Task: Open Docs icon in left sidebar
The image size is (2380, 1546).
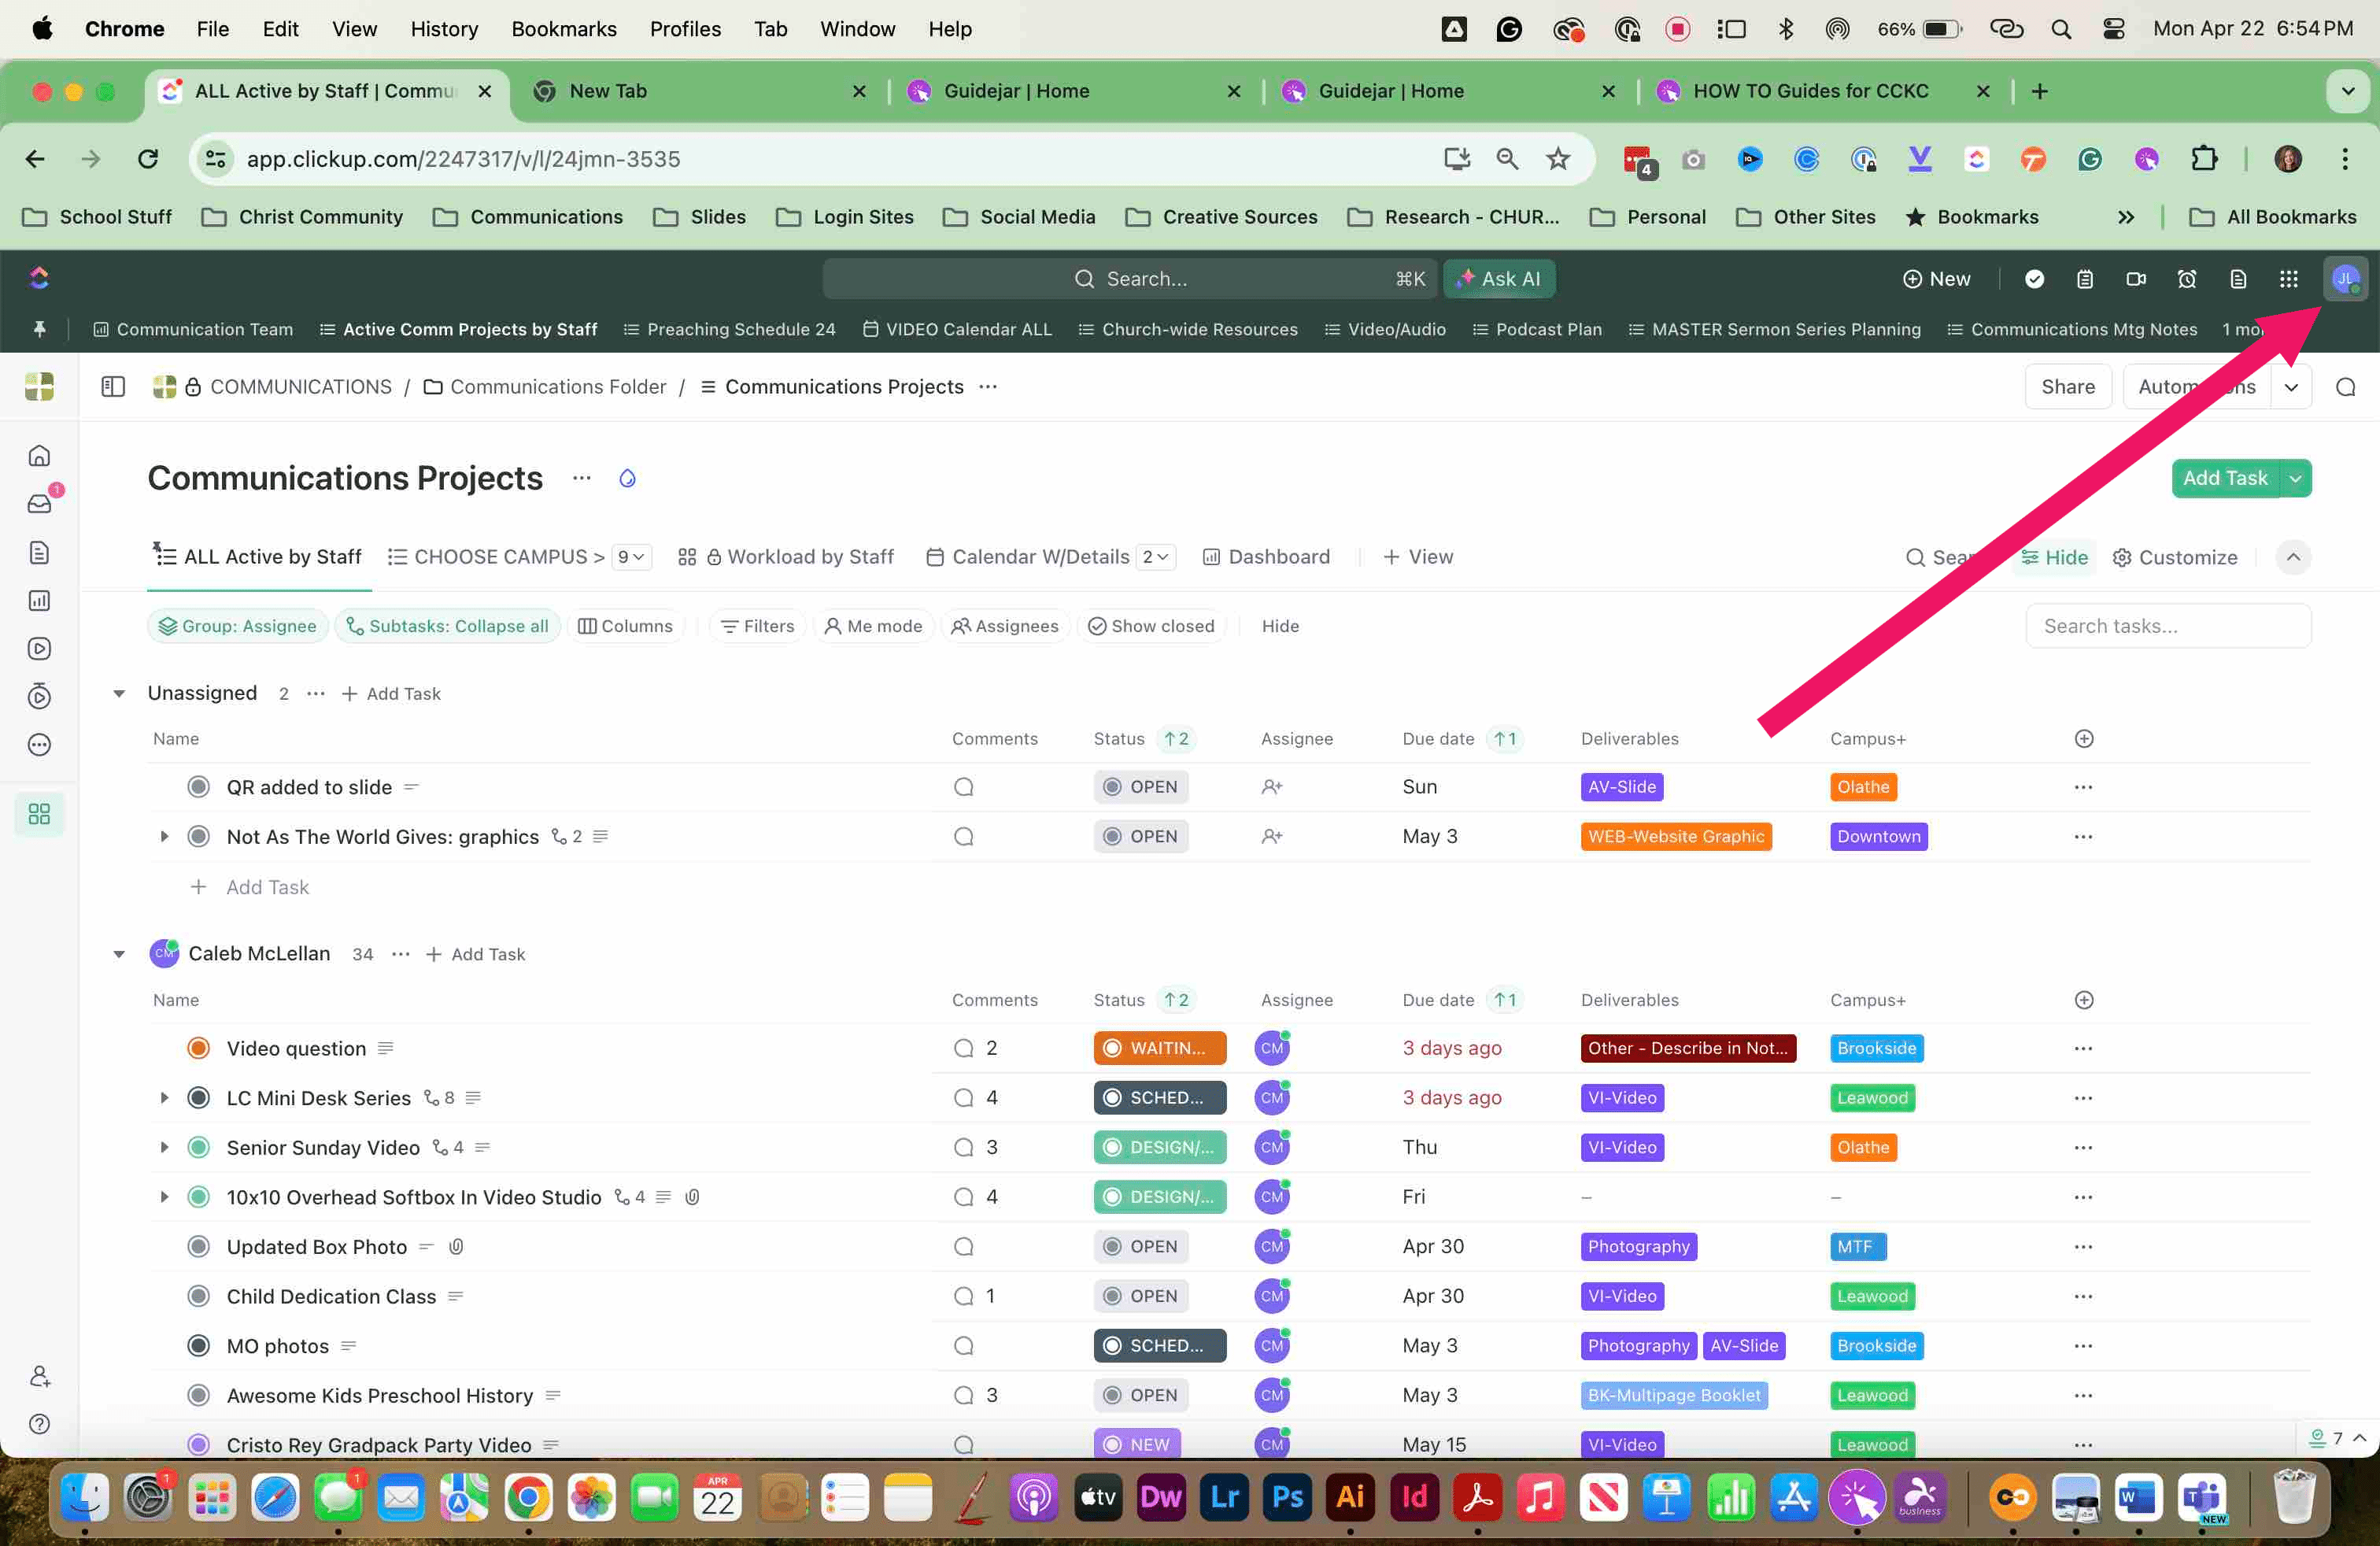Action: [x=39, y=552]
